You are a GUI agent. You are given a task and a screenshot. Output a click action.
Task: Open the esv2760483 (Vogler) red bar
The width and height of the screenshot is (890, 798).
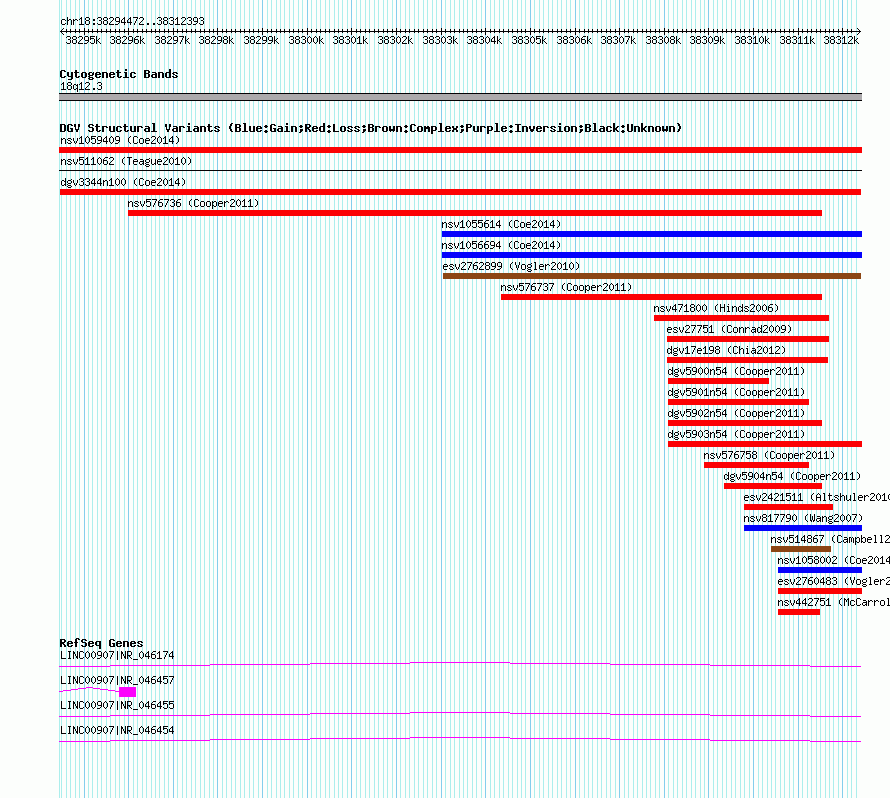(x=820, y=591)
